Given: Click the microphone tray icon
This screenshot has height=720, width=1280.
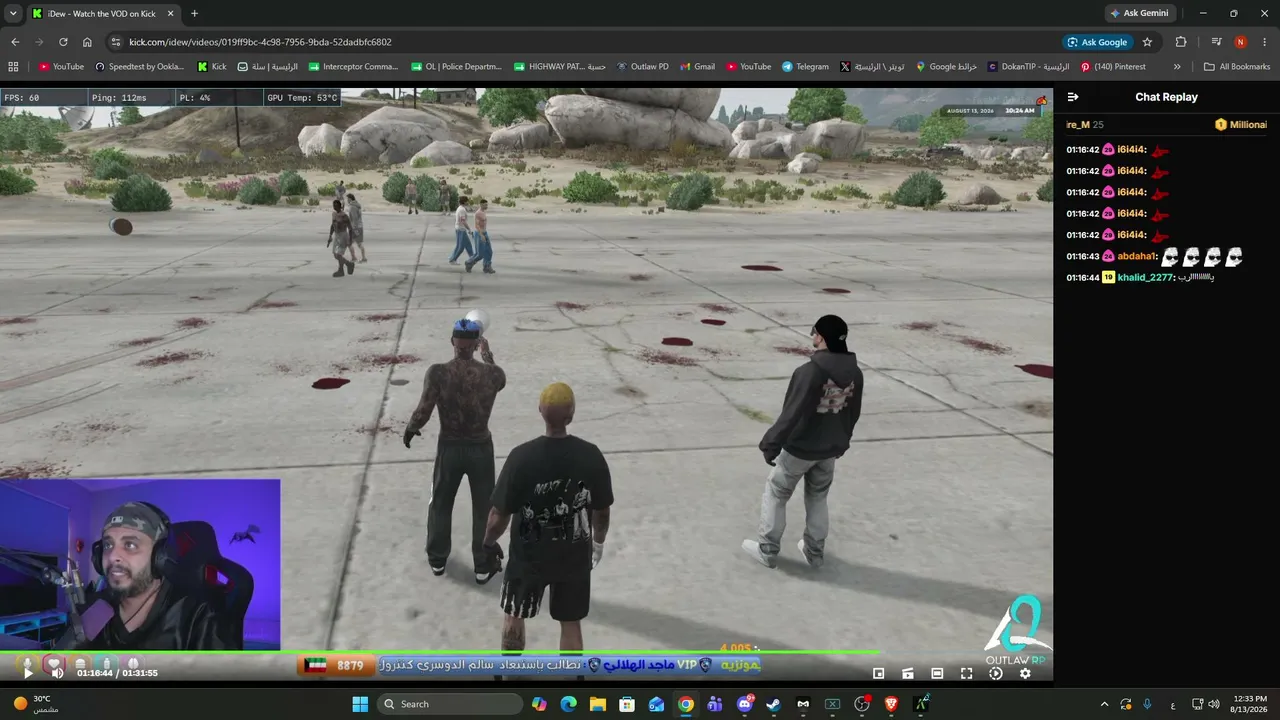Looking at the screenshot, I should click(1147, 704).
